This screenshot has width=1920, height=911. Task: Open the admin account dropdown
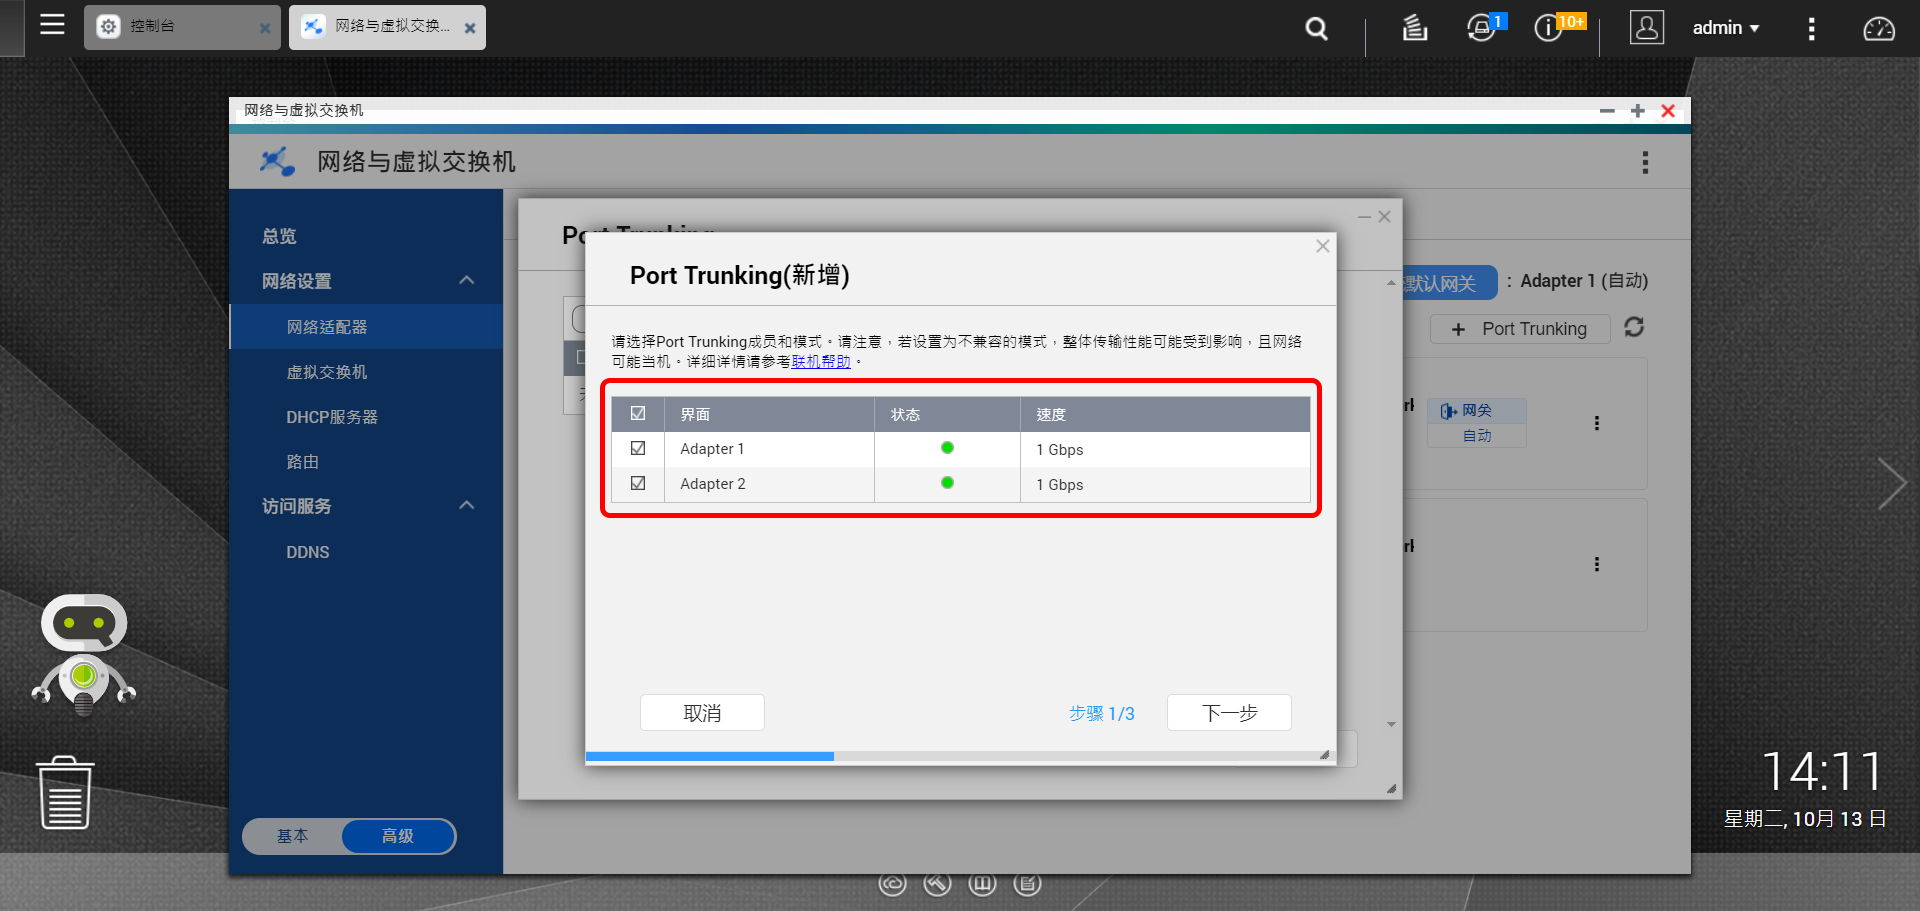[x=1726, y=28]
